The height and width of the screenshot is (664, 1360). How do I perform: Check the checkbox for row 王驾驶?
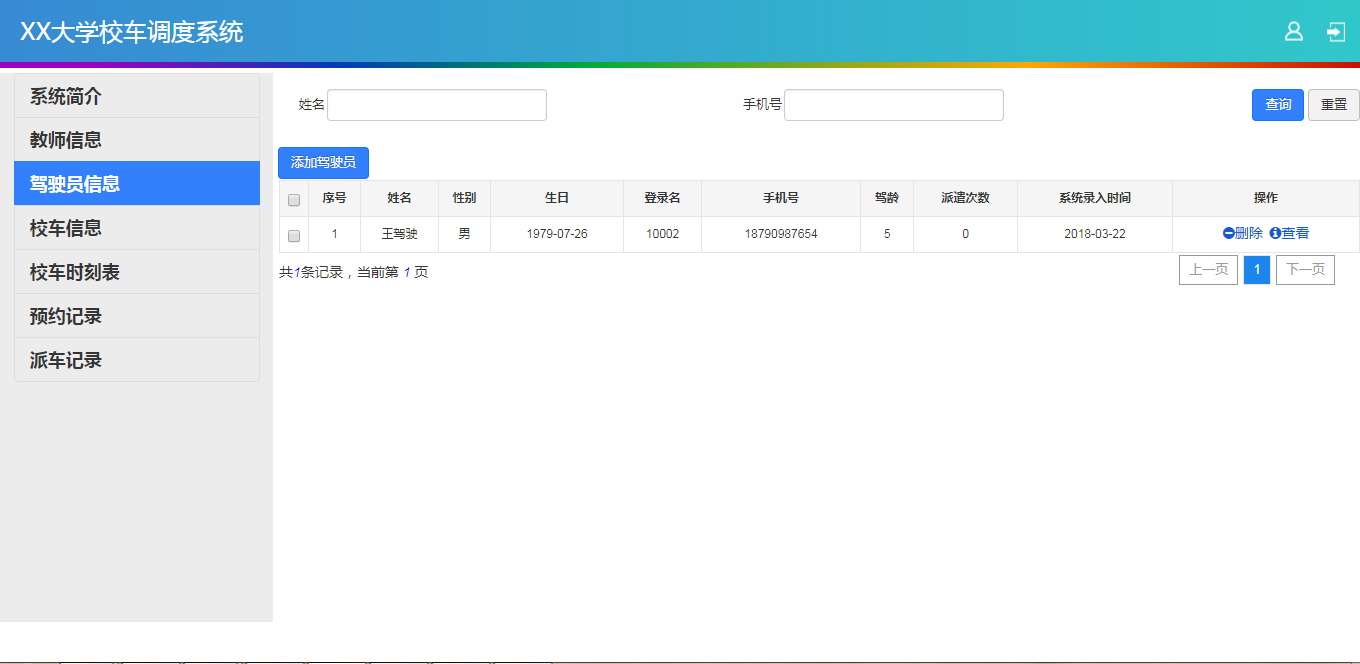[x=294, y=235]
